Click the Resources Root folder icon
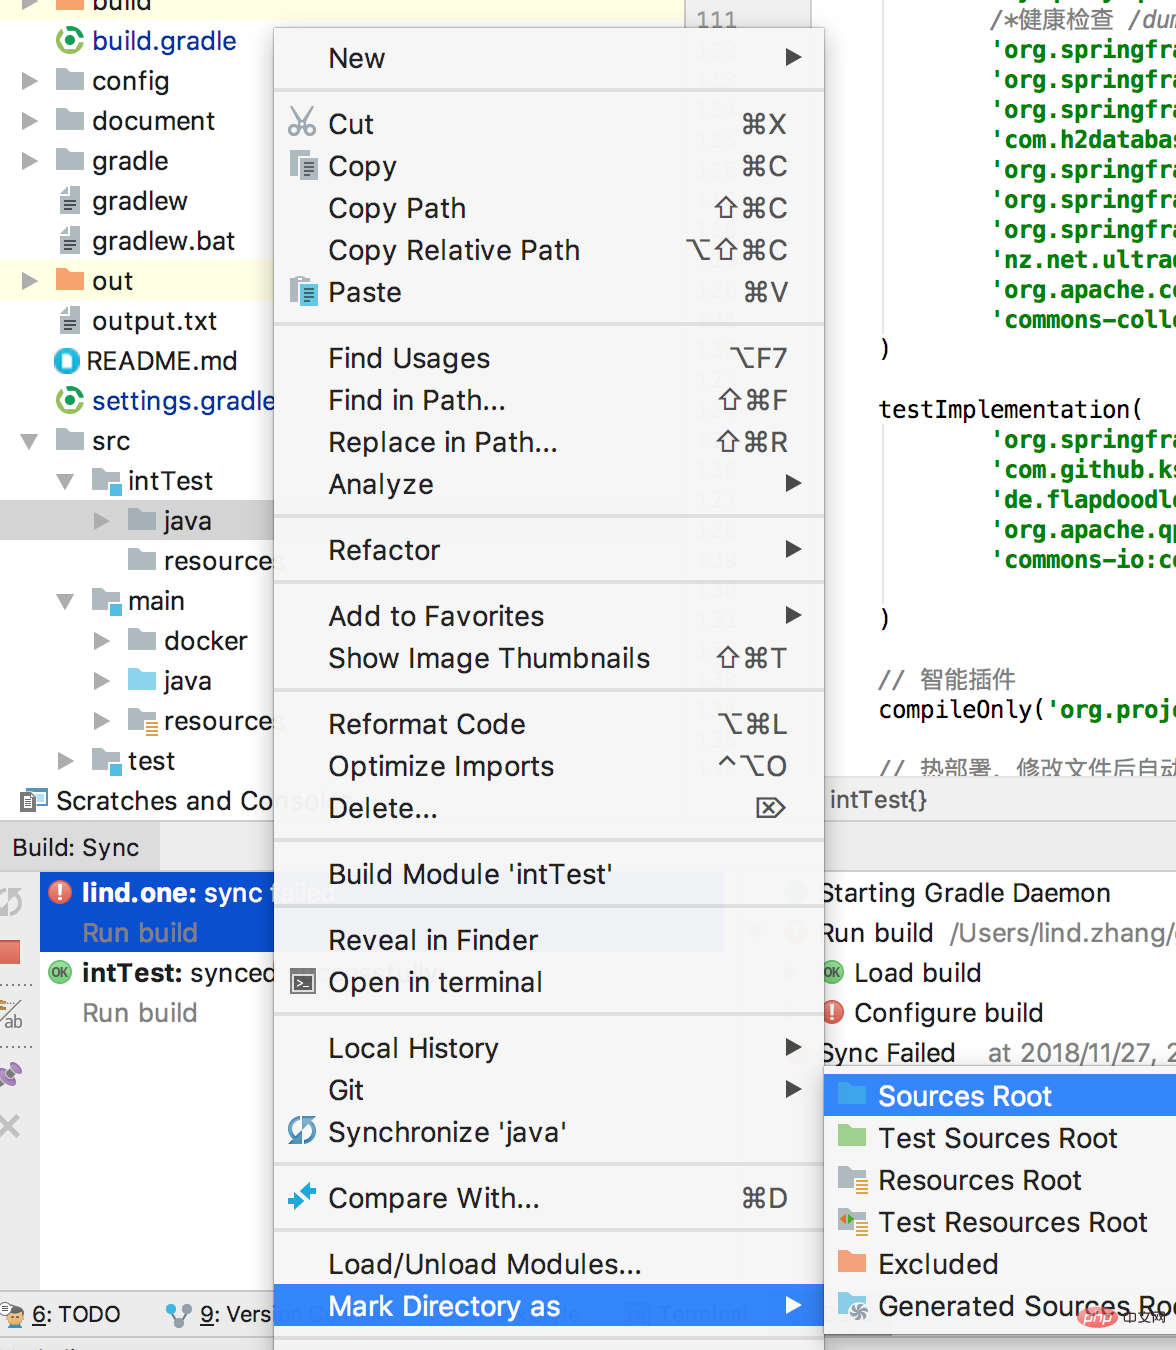The image size is (1176, 1350). click(853, 1179)
